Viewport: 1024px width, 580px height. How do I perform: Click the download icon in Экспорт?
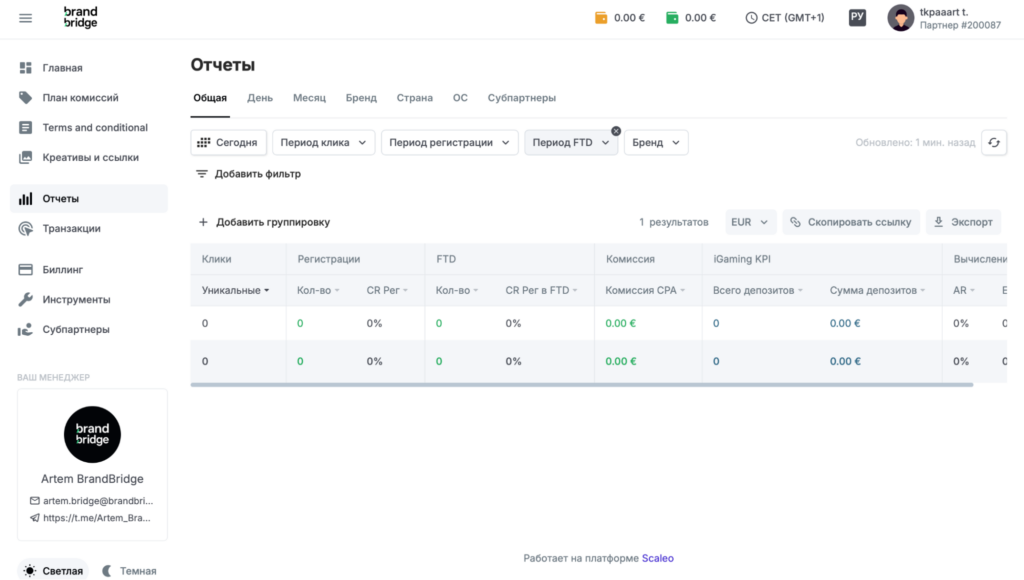pyautogui.click(x=938, y=222)
